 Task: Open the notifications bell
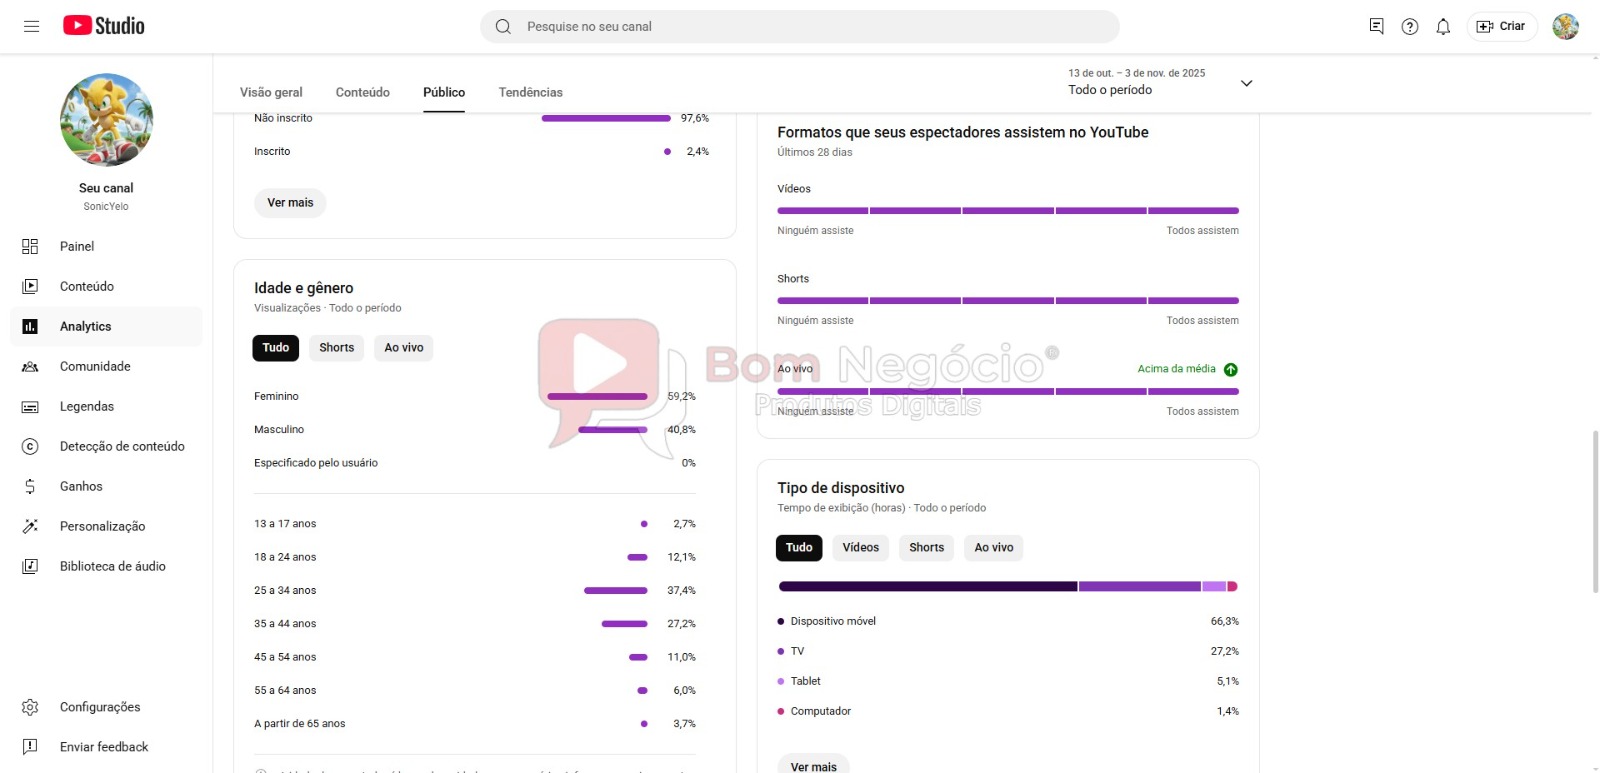[x=1443, y=27]
